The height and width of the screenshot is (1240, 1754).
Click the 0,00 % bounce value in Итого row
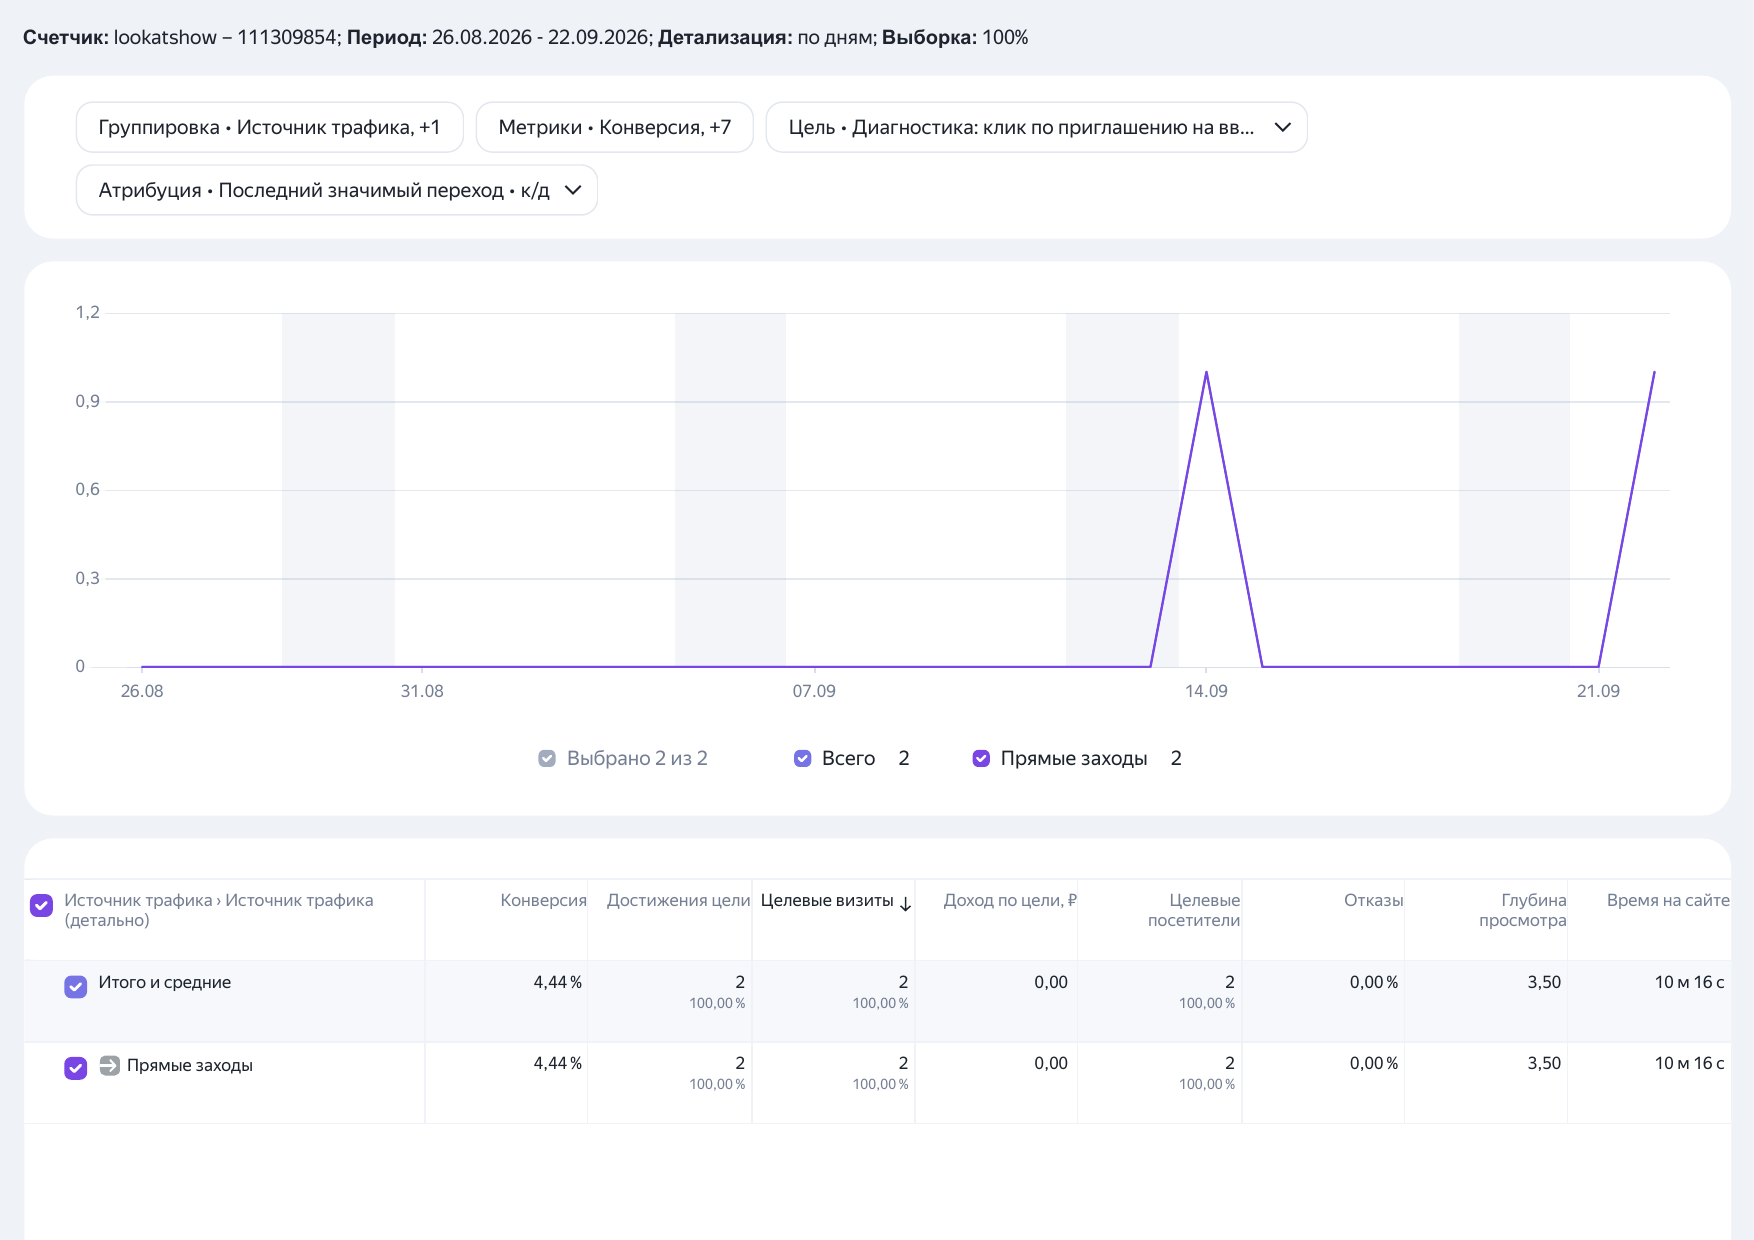point(1374,982)
